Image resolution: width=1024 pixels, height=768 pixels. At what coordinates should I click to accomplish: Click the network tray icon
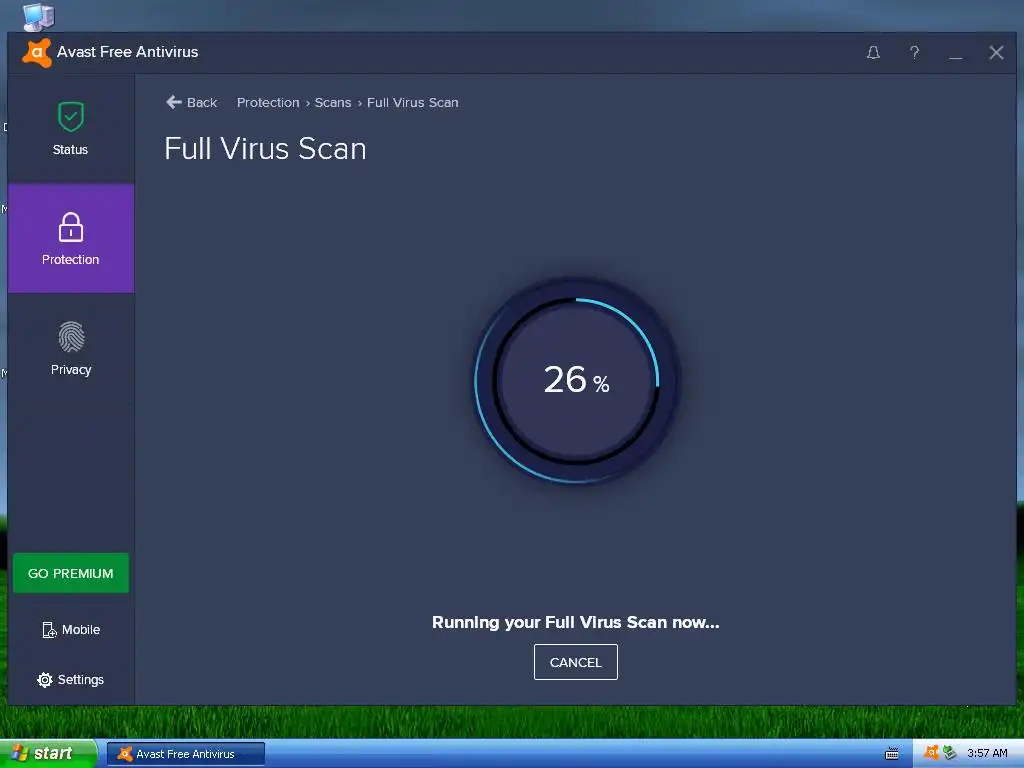(949, 753)
